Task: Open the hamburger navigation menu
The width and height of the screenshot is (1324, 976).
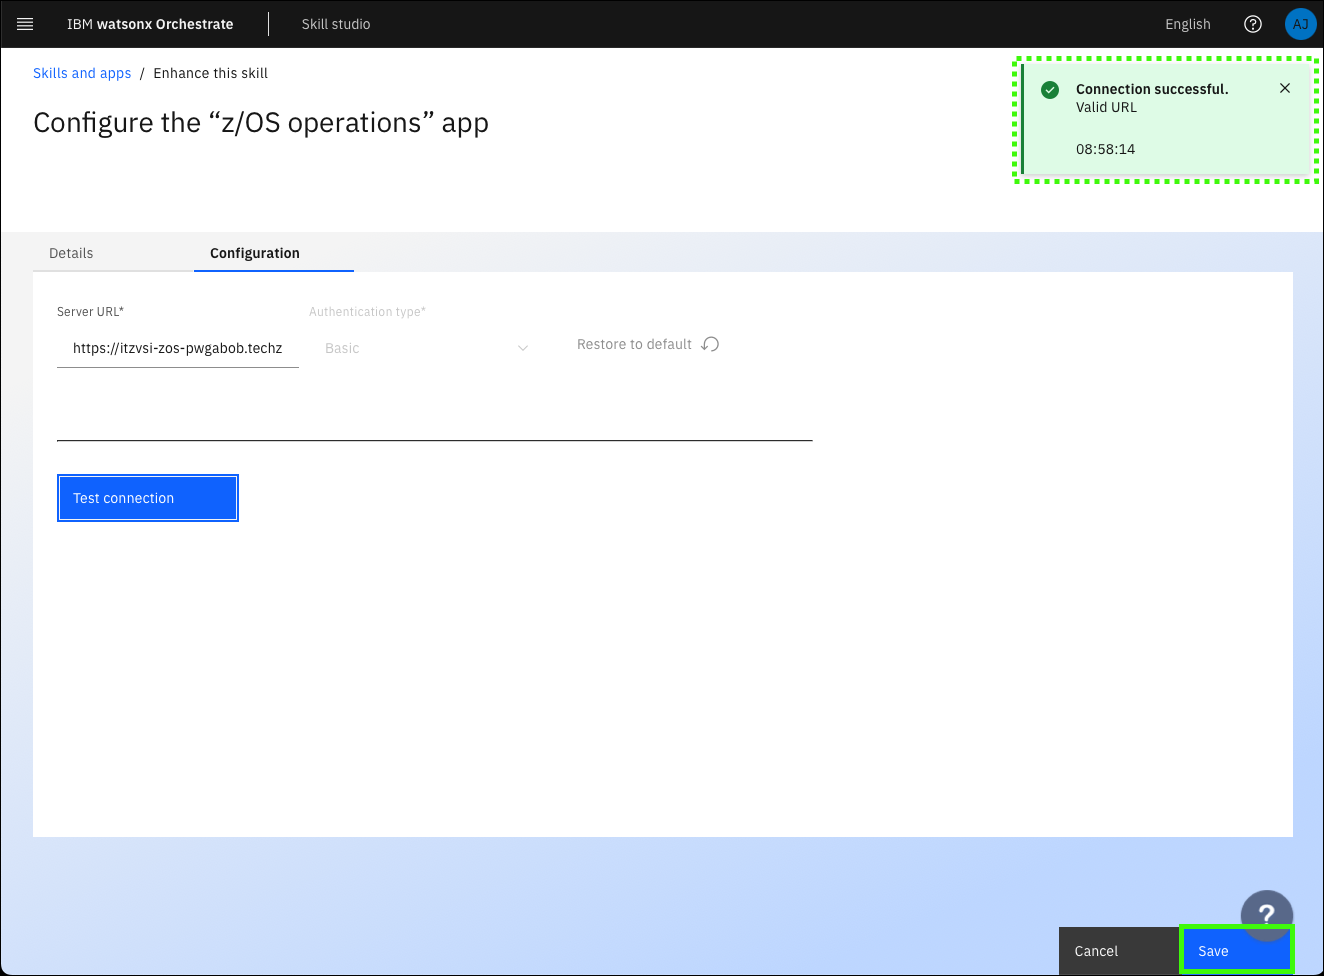Action: (25, 24)
